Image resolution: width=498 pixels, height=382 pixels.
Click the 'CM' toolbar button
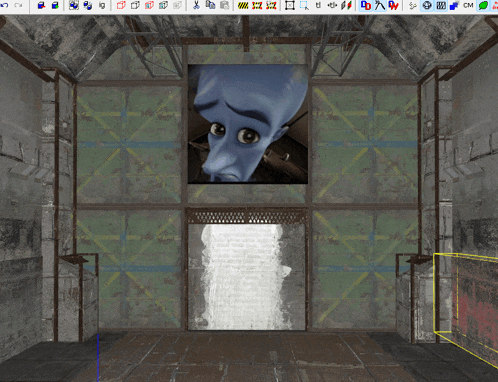[468, 5]
